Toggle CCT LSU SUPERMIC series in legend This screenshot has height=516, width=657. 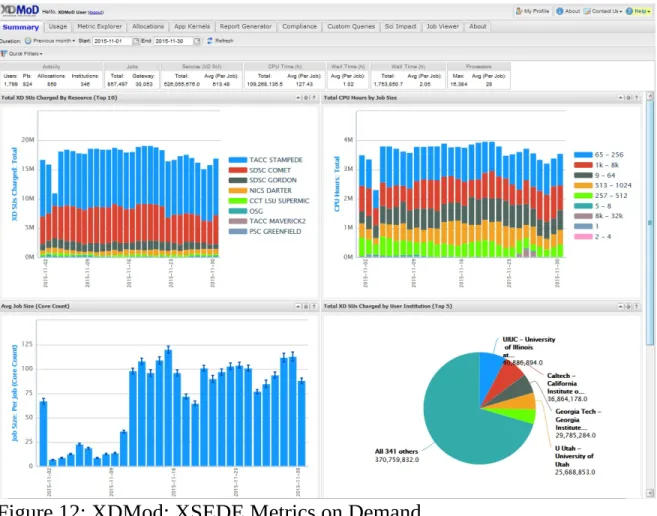[x=269, y=201]
